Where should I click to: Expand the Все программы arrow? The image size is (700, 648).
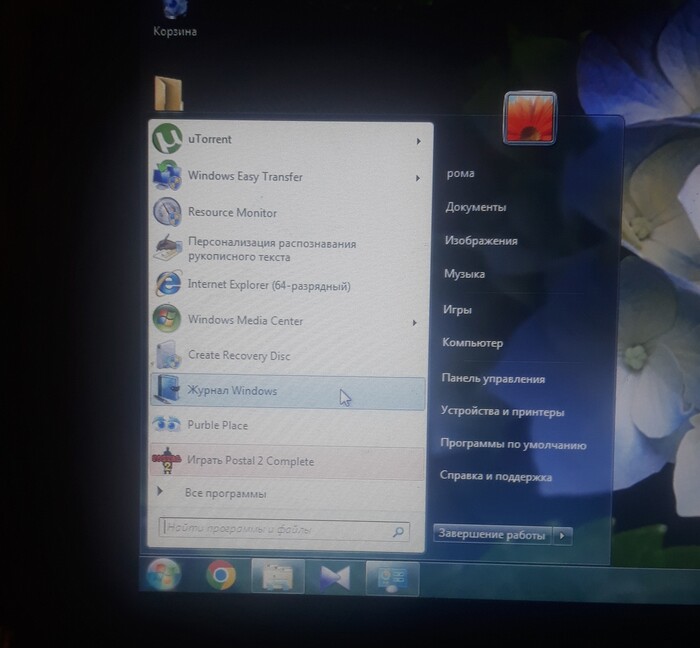coord(160,492)
